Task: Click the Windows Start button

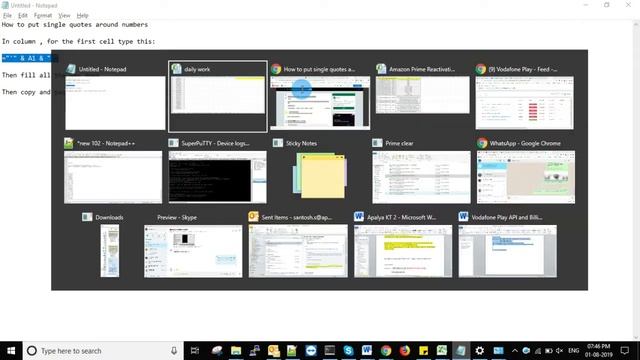Action: pos(11,351)
